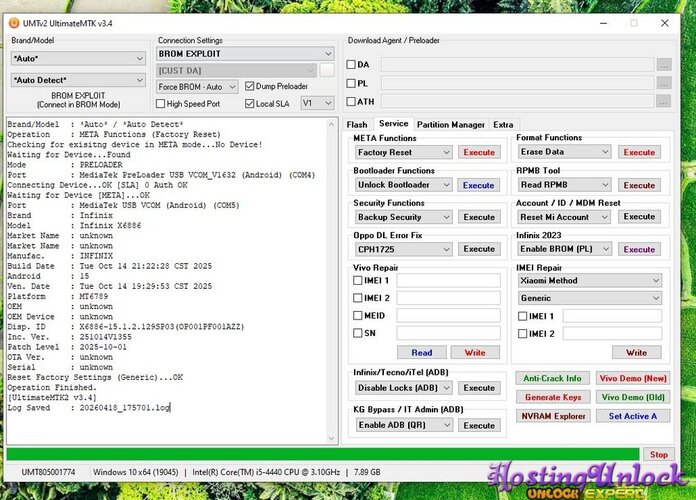Execute the KG Bypass / IT Admin action
696x500 pixels.
[479, 425]
